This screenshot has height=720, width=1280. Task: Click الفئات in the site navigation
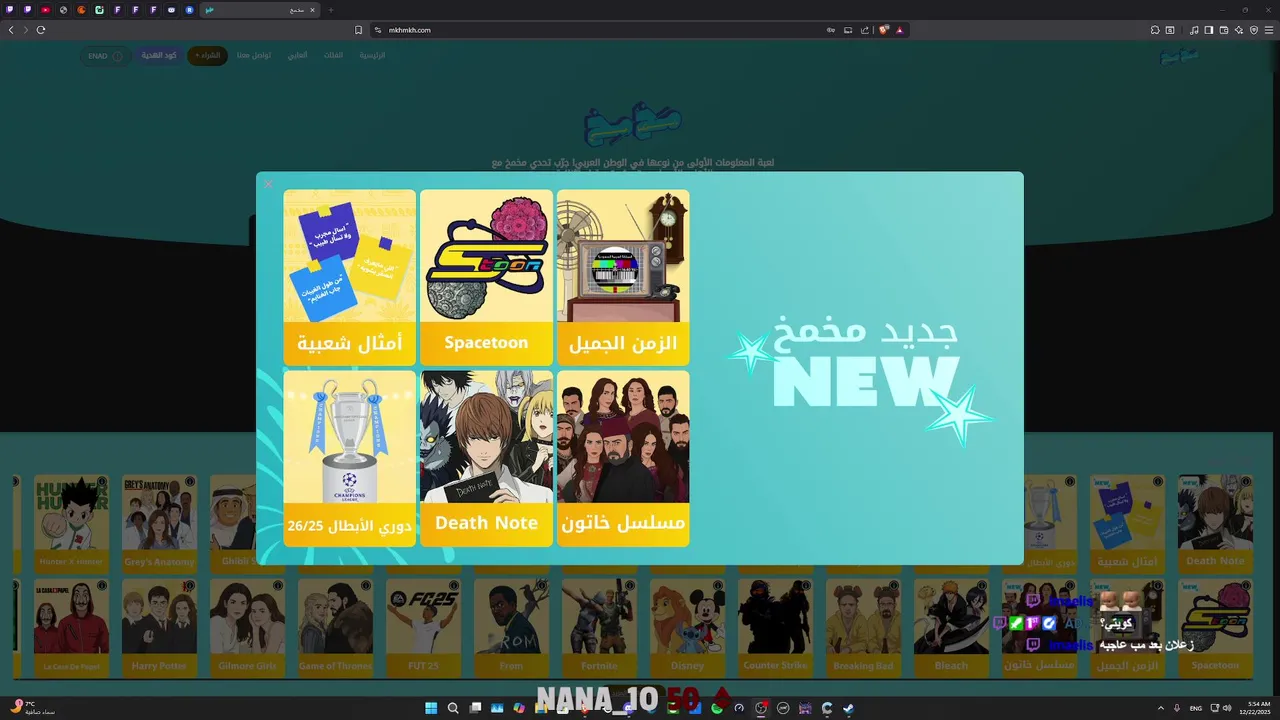333,55
